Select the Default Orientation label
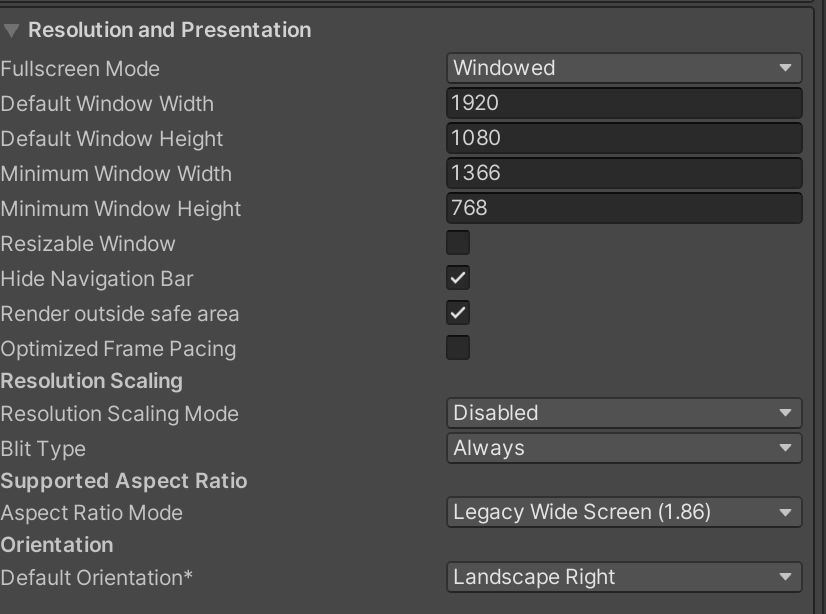This screenshot has width=826, height=614. [97, 578]
